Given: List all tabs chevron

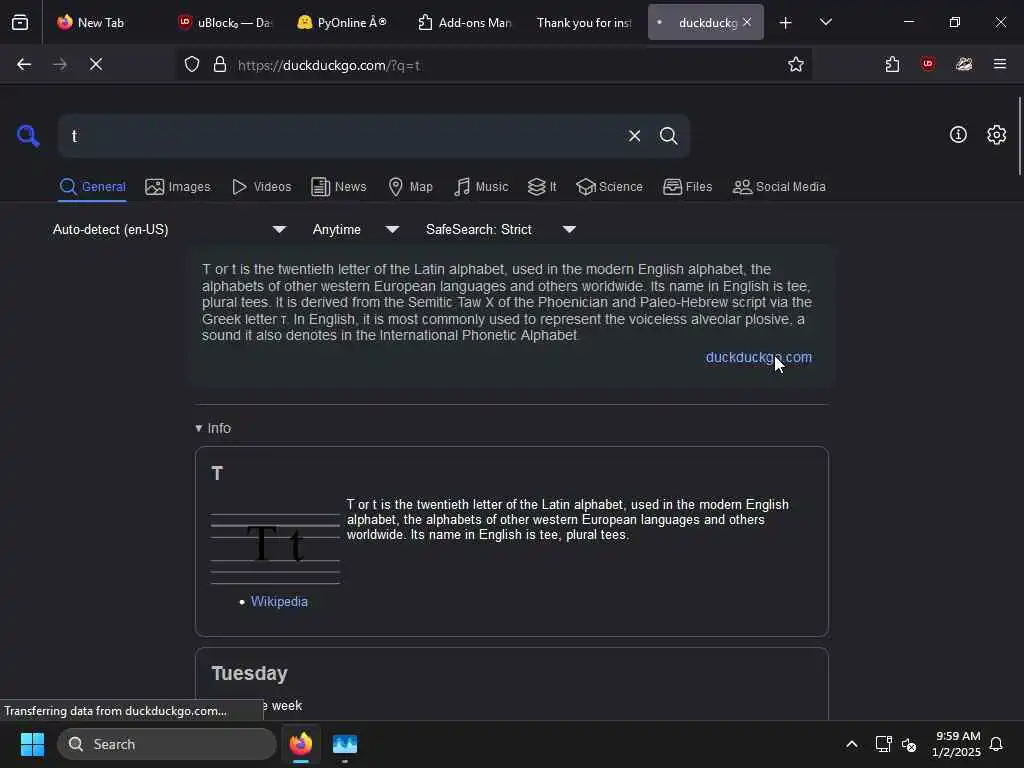Looking at the screenshot, I should click(x=825, y=22).
